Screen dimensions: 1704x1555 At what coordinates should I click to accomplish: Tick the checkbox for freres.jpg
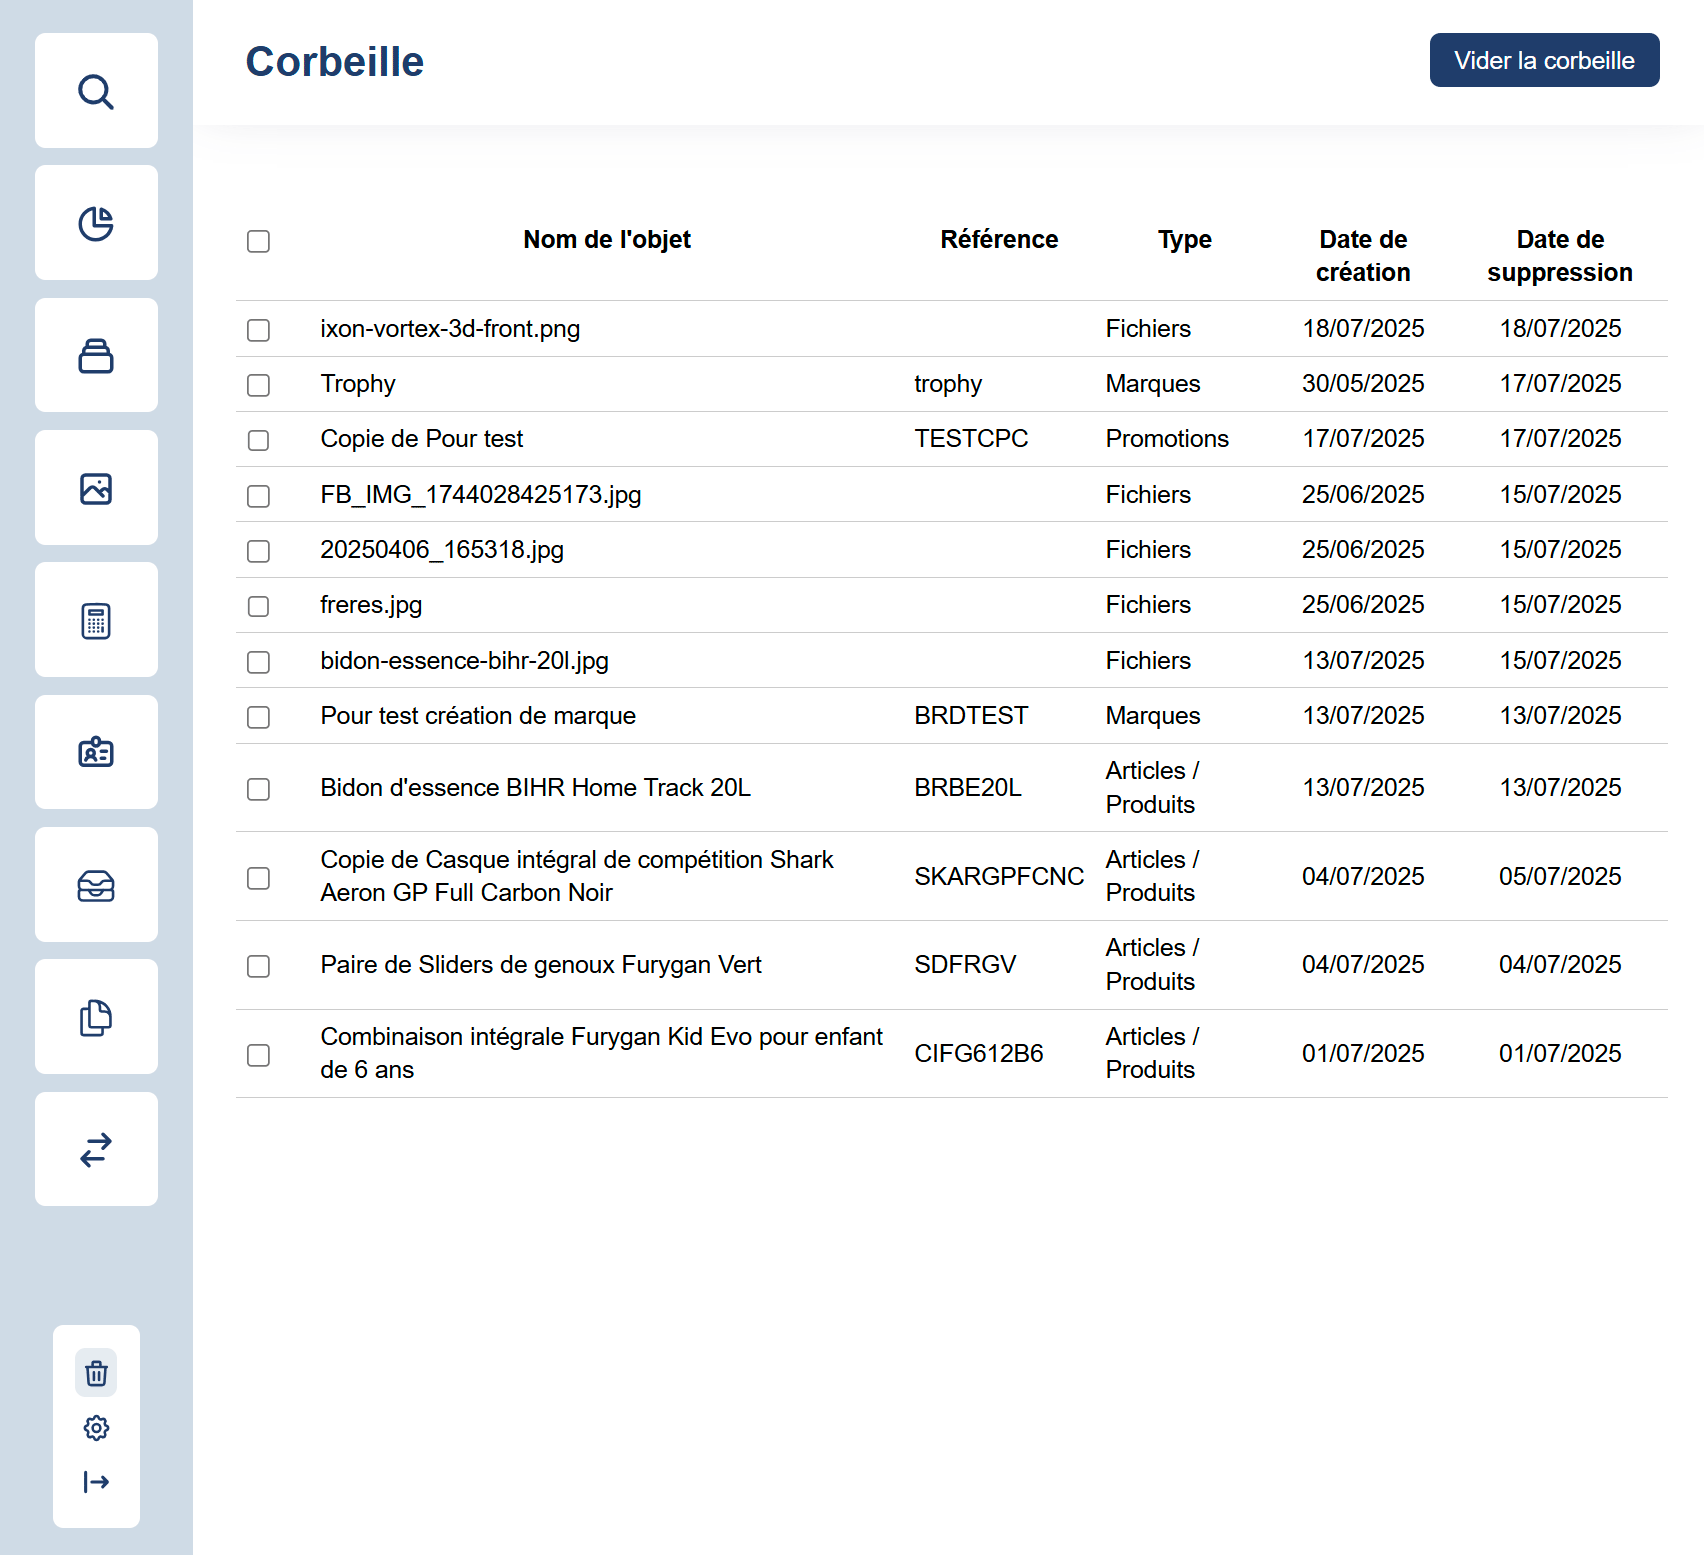pos(258,606)
